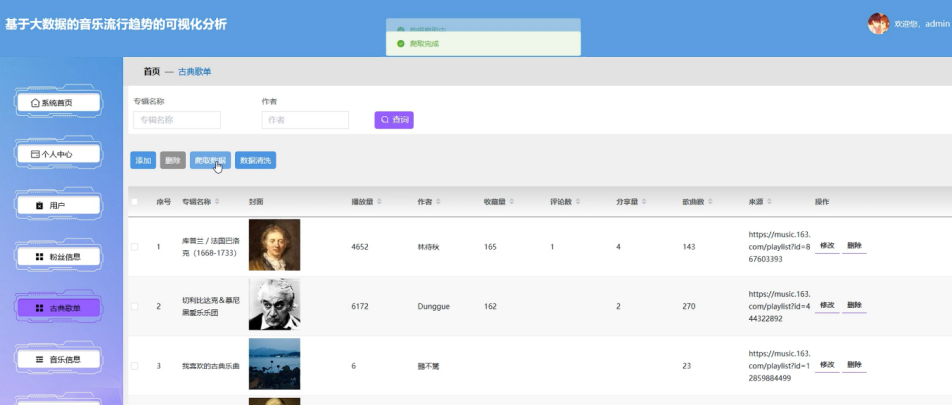This screenshot has height=405, width=952.
Task: Sort by the 歌曲数 column arrows
Action: 710,202
